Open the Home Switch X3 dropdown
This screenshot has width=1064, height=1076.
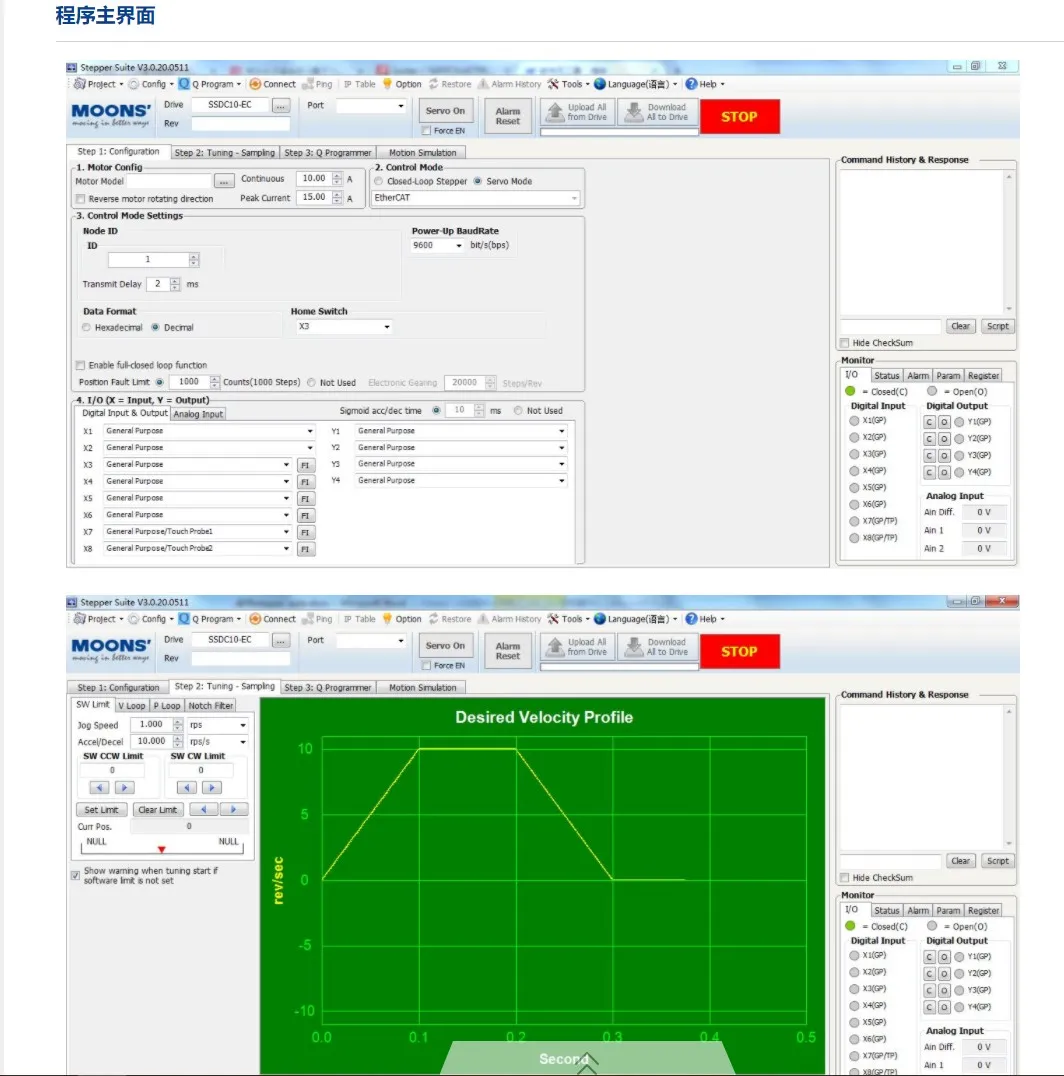pyautogui.click(x=341, y=327)
